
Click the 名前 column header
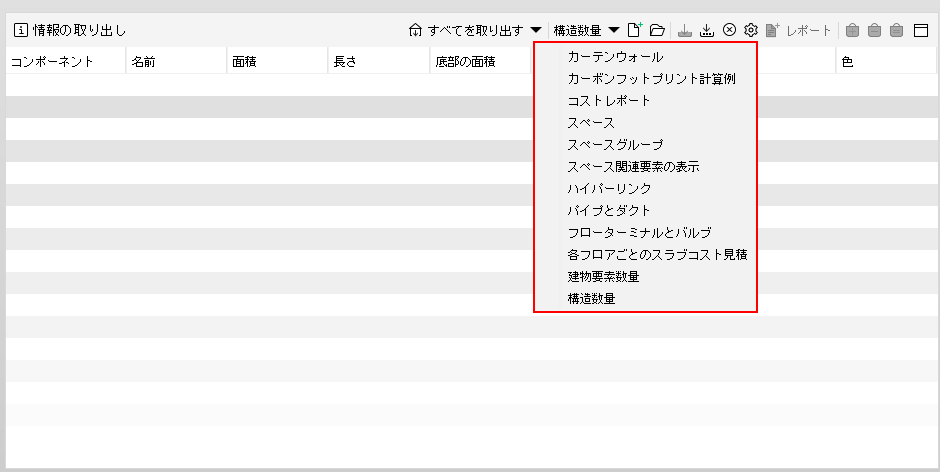tap(176, 61)
